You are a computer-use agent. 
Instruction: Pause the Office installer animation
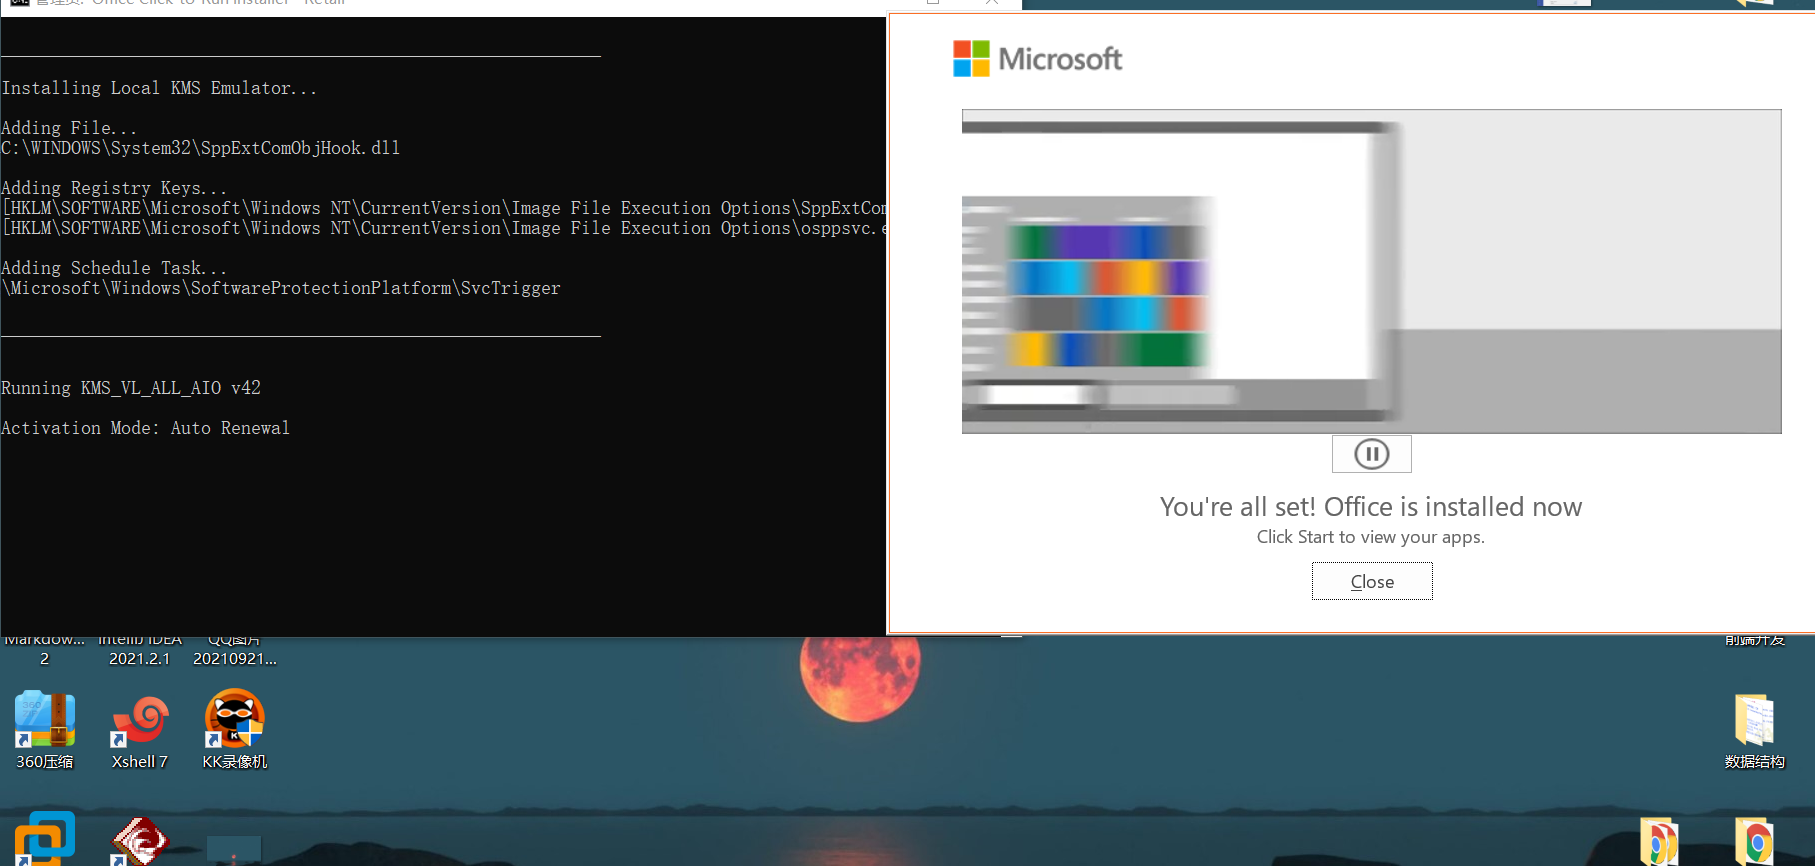(x=1371, y=454)
